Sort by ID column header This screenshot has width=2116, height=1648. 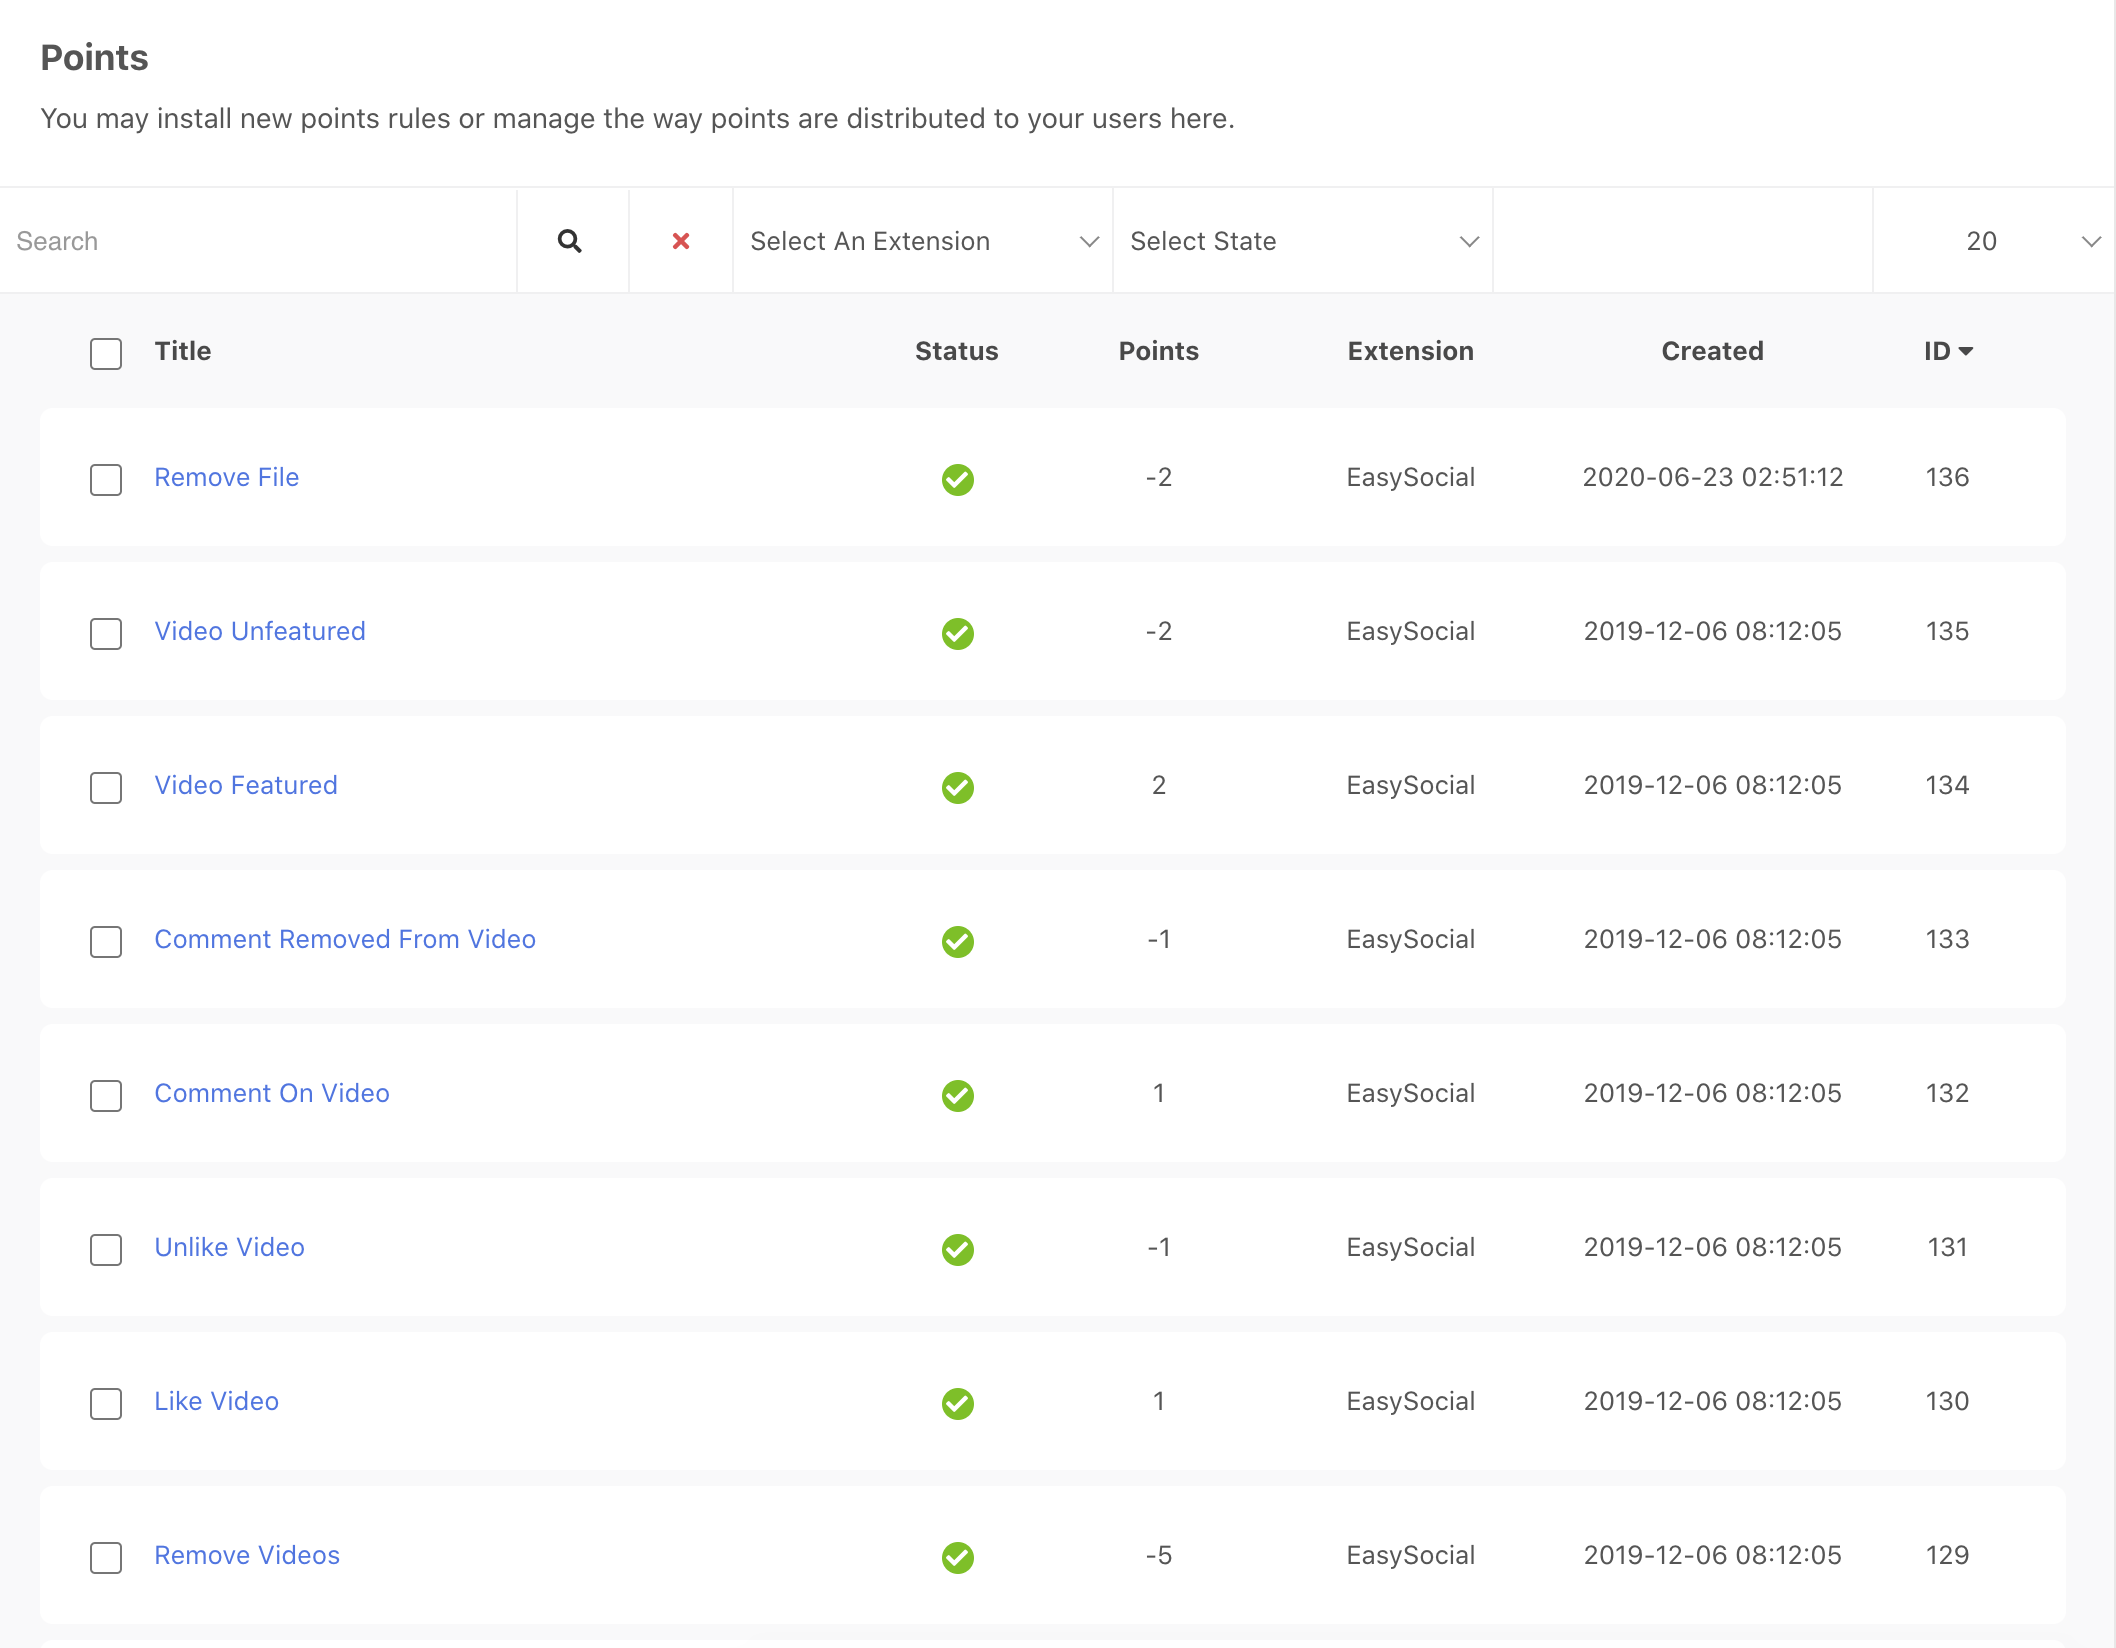click(1947, 351)
